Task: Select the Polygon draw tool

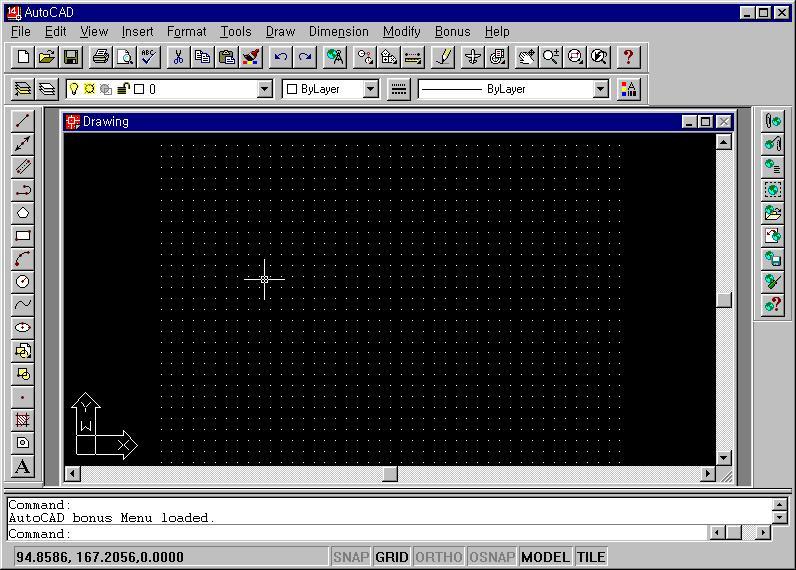Action: 22,213
